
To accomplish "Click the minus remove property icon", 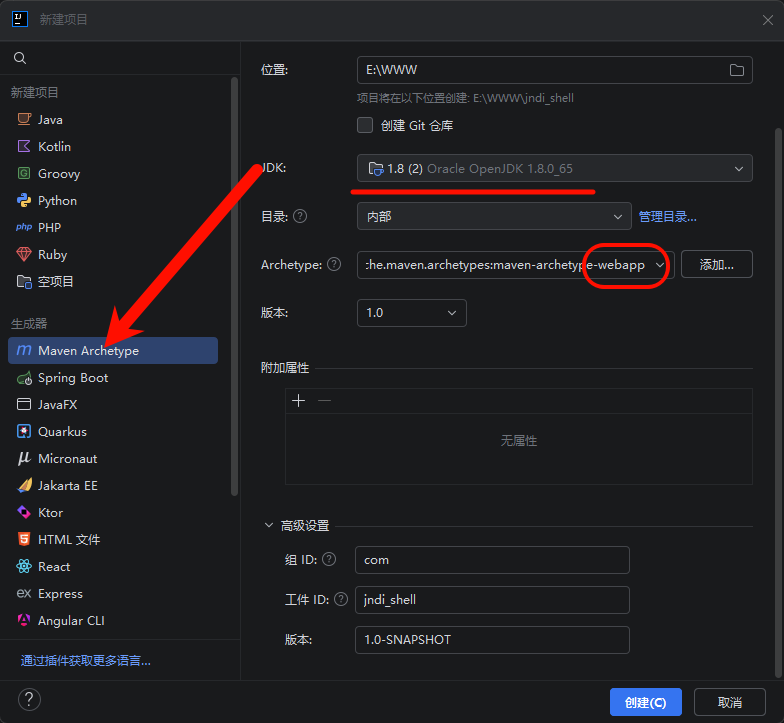I will [x=324, y=400].
